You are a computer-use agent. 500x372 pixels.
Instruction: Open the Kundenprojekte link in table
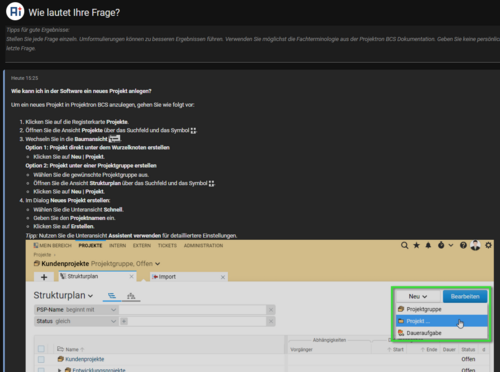coord(85,359)
